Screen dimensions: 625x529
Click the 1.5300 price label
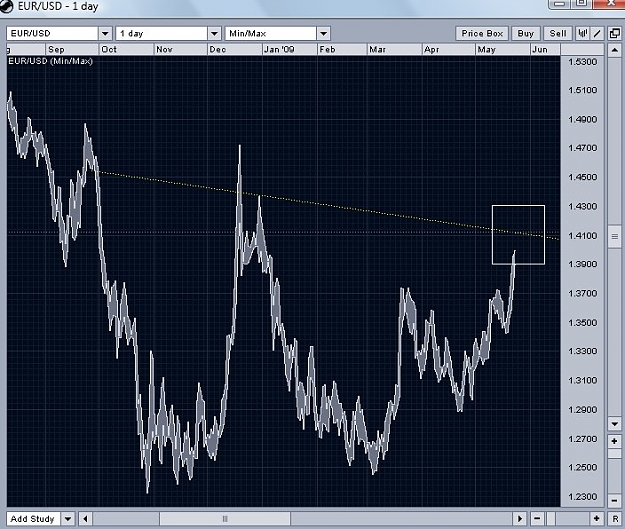coord(582,62)
